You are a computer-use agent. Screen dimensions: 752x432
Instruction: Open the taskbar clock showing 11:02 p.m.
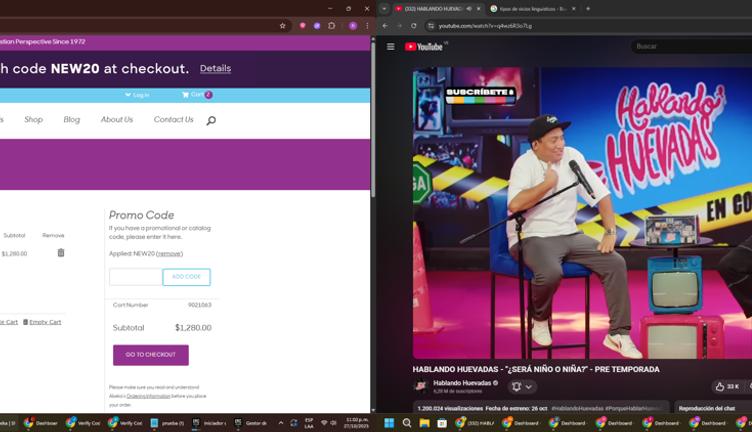[356, 423]
